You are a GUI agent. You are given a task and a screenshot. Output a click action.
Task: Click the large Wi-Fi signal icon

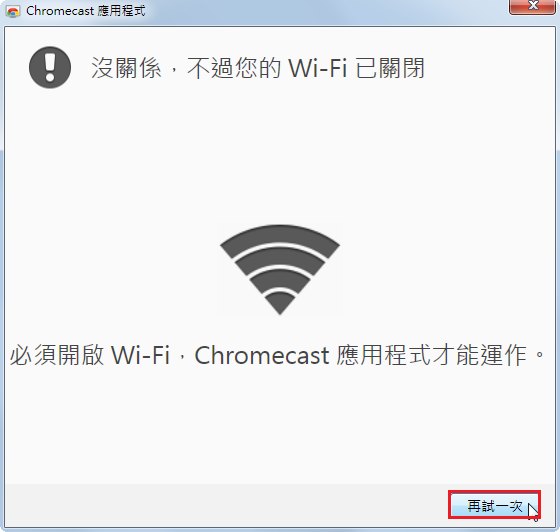click(280, 270)
